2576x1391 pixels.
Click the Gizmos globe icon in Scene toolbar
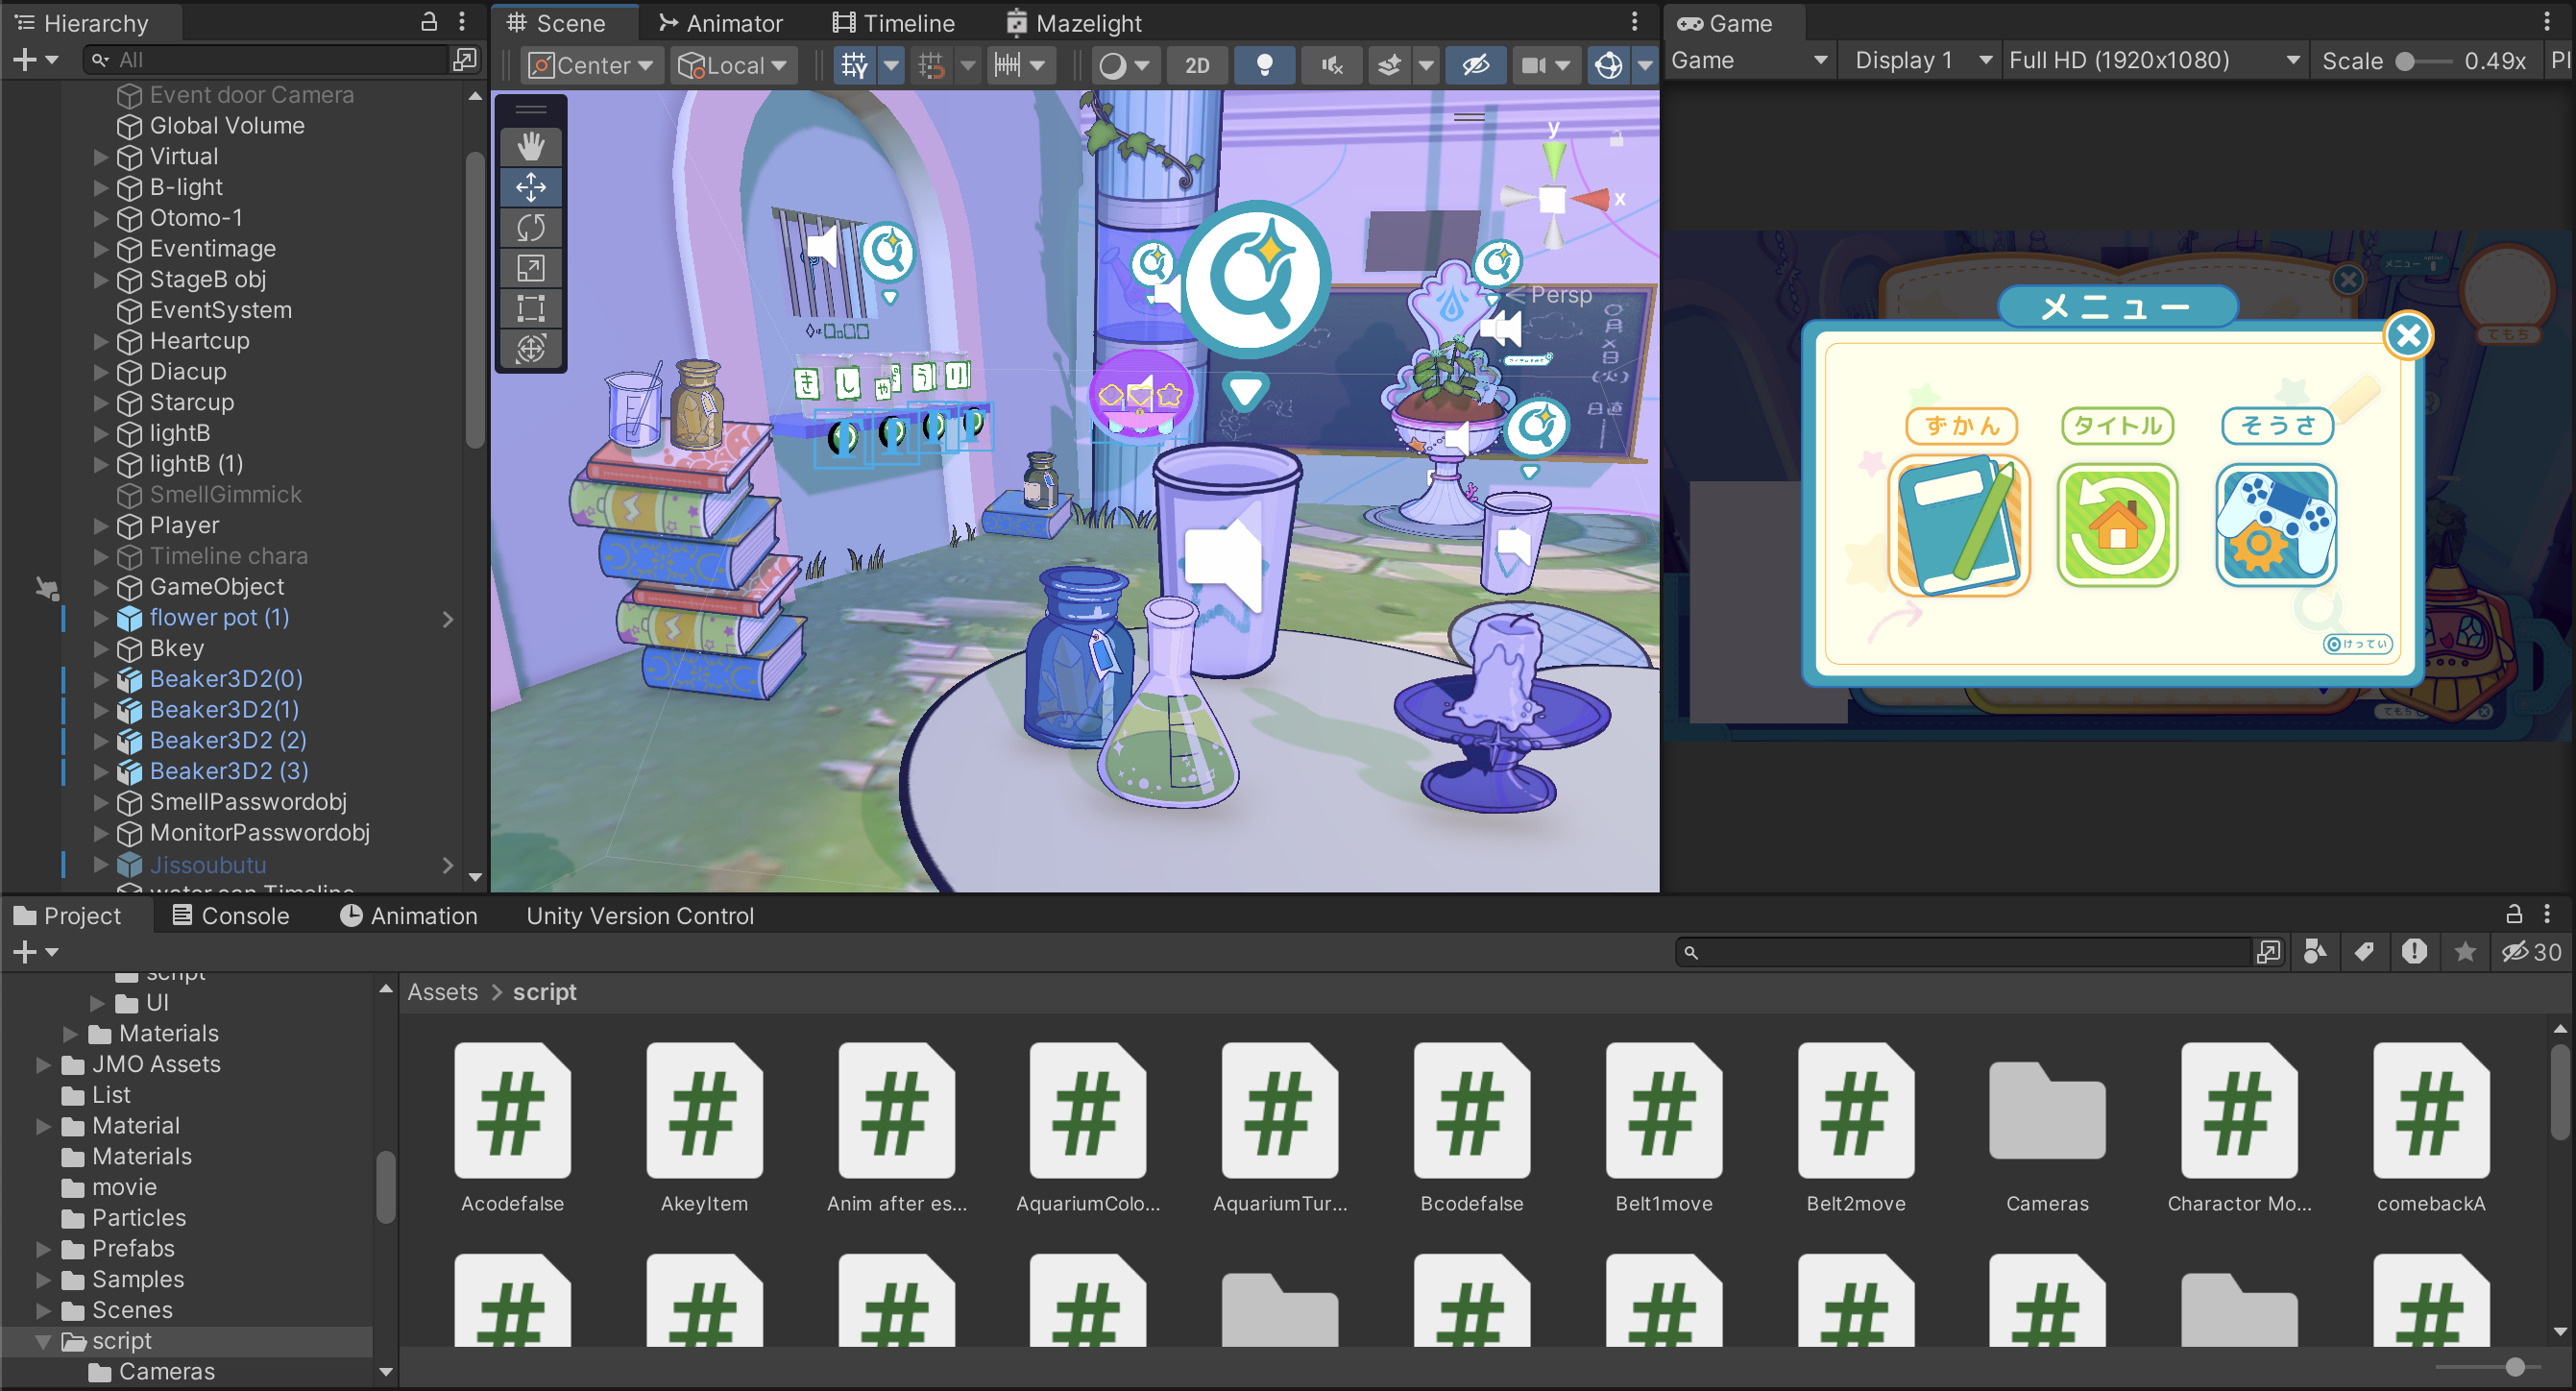(1608, 66)
